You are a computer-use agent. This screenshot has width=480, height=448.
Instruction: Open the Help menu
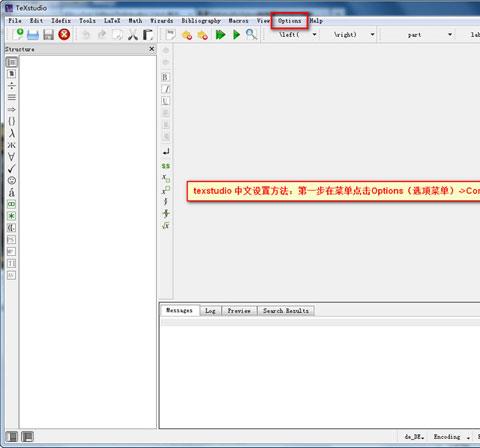click(x=316, y=21)
